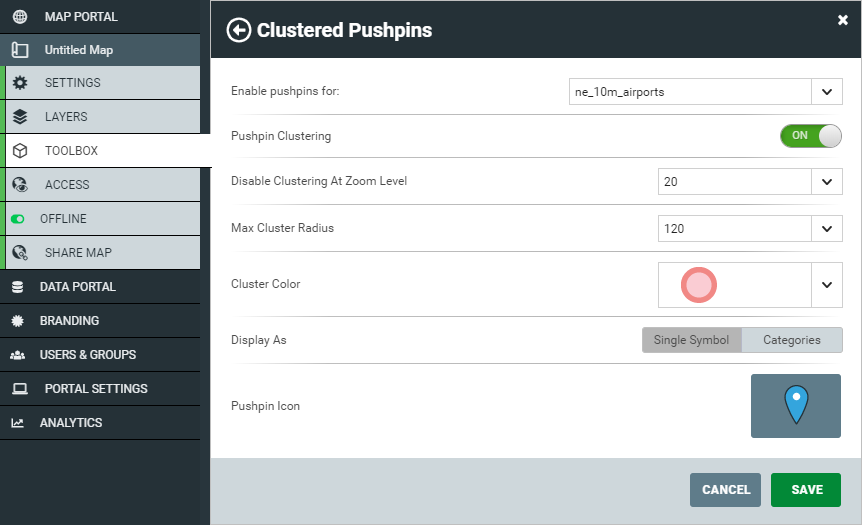Click the Untitled Map book icon
The height and width of the screenshot is (525, 862).
point(20,50)
